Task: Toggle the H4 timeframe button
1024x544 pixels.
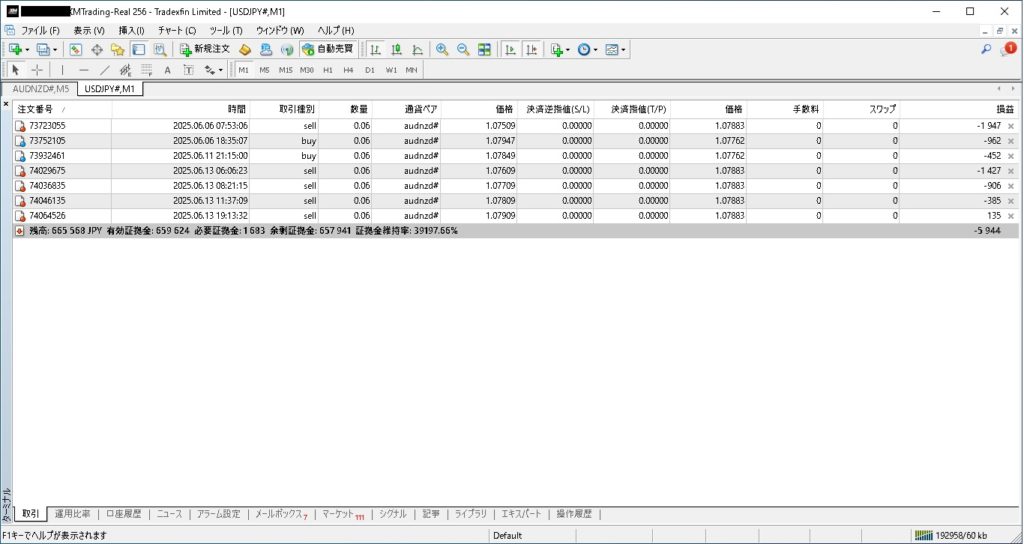Action: click(x=348, y=70)
